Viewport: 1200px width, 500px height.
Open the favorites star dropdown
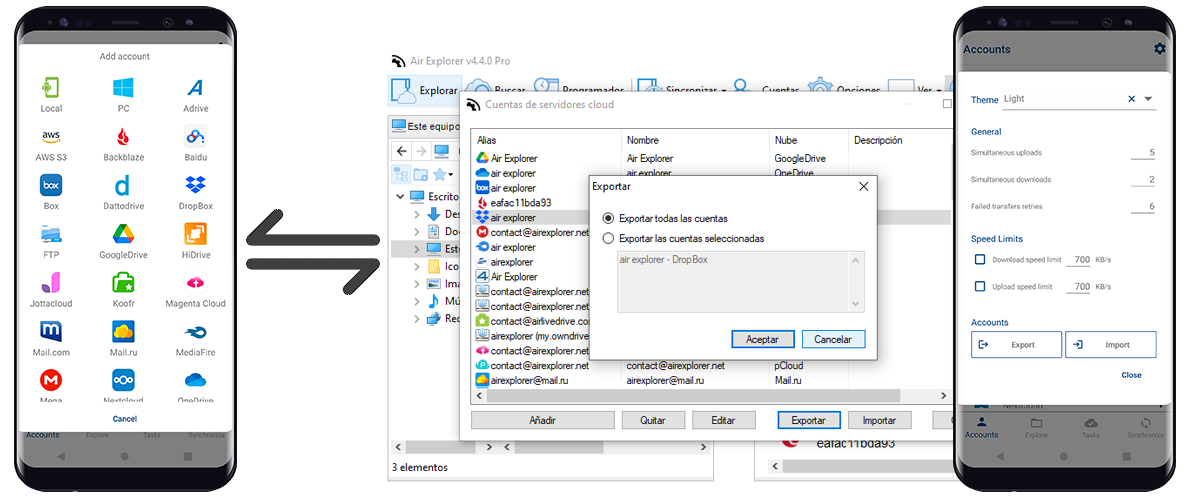point(442,174)
